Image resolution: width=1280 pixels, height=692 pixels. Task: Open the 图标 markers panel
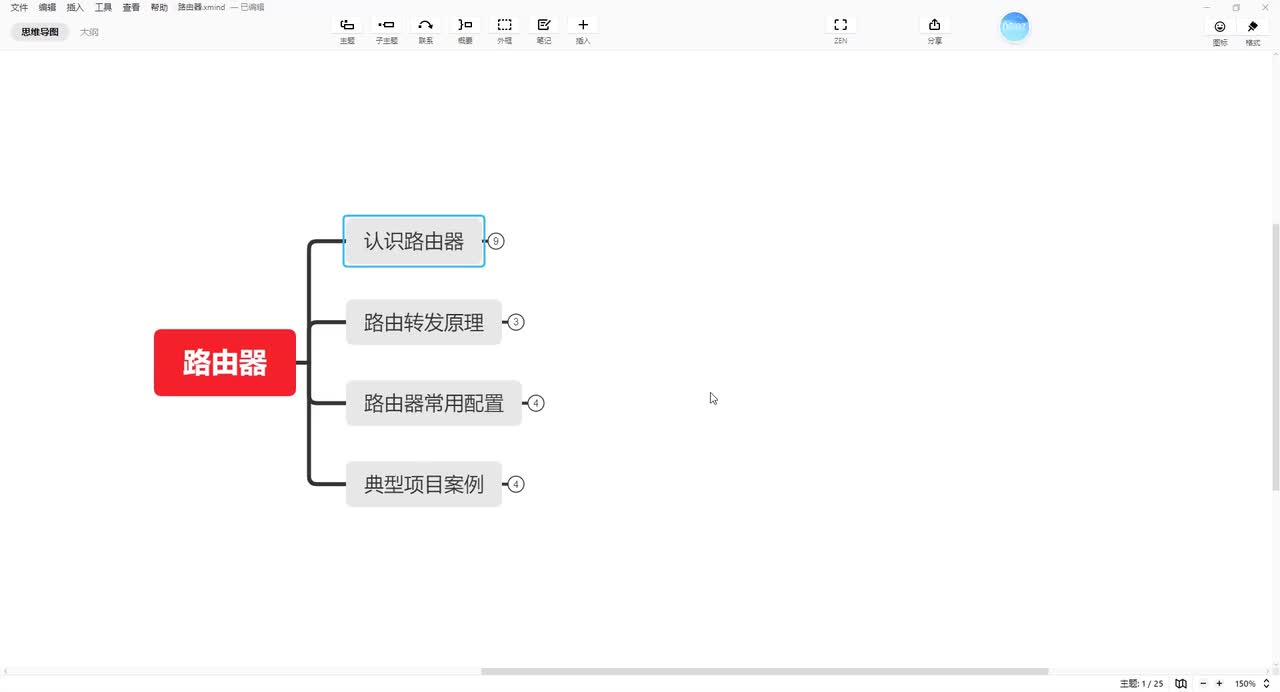(1220, 27)
